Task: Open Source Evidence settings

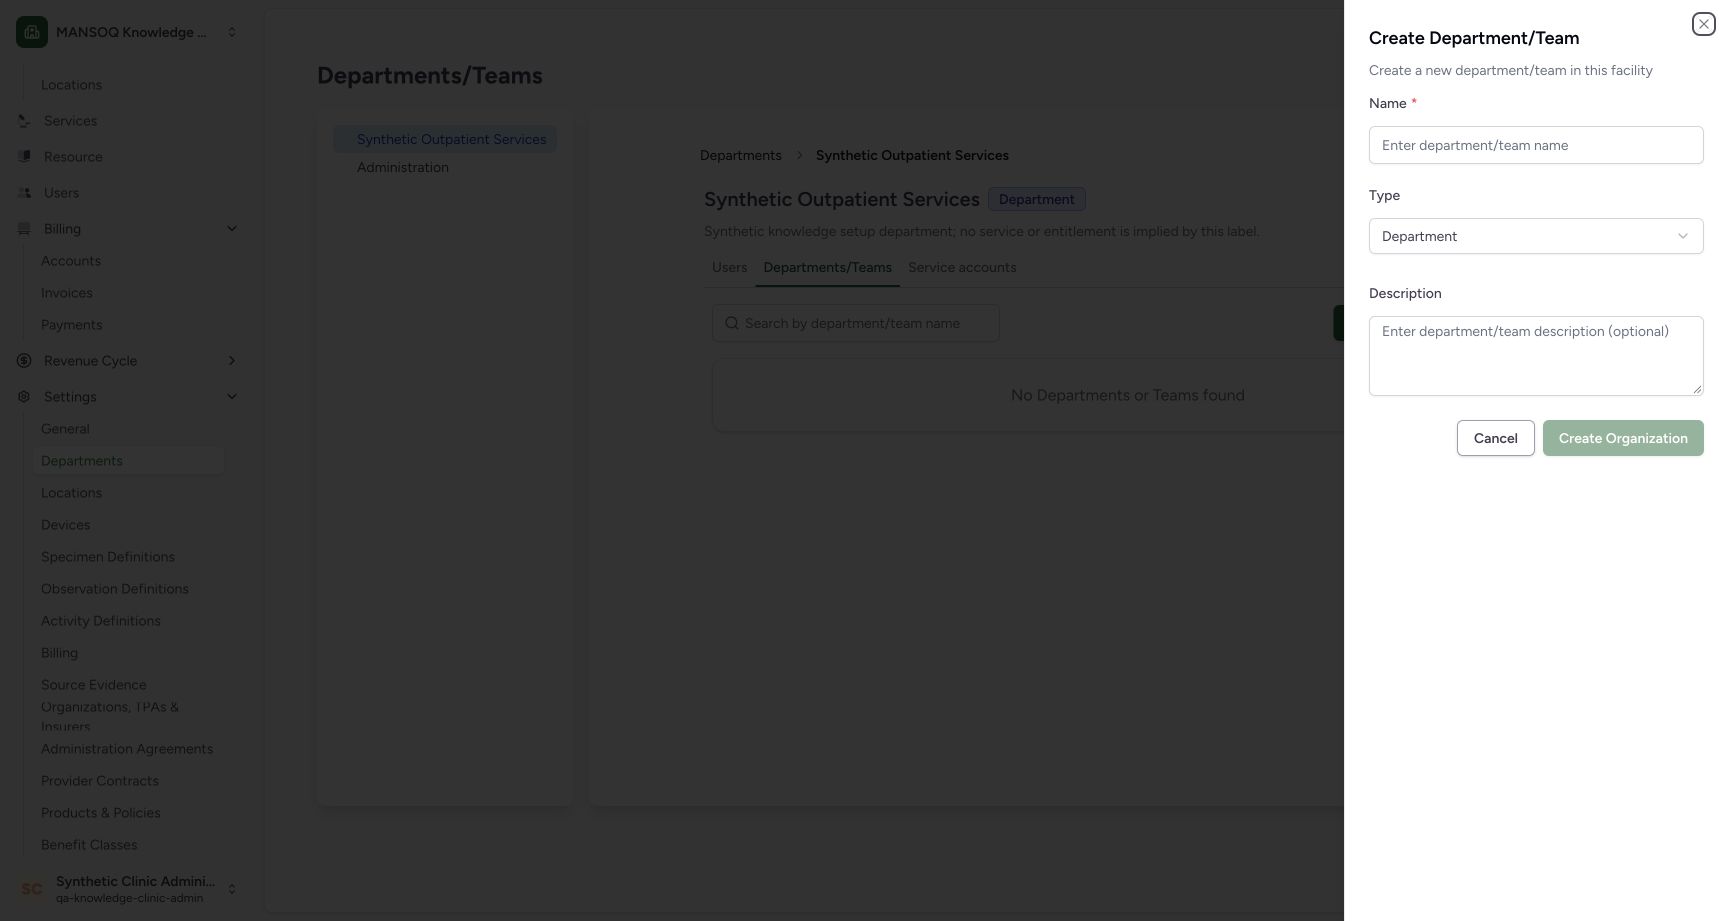Action: [94, 685]
